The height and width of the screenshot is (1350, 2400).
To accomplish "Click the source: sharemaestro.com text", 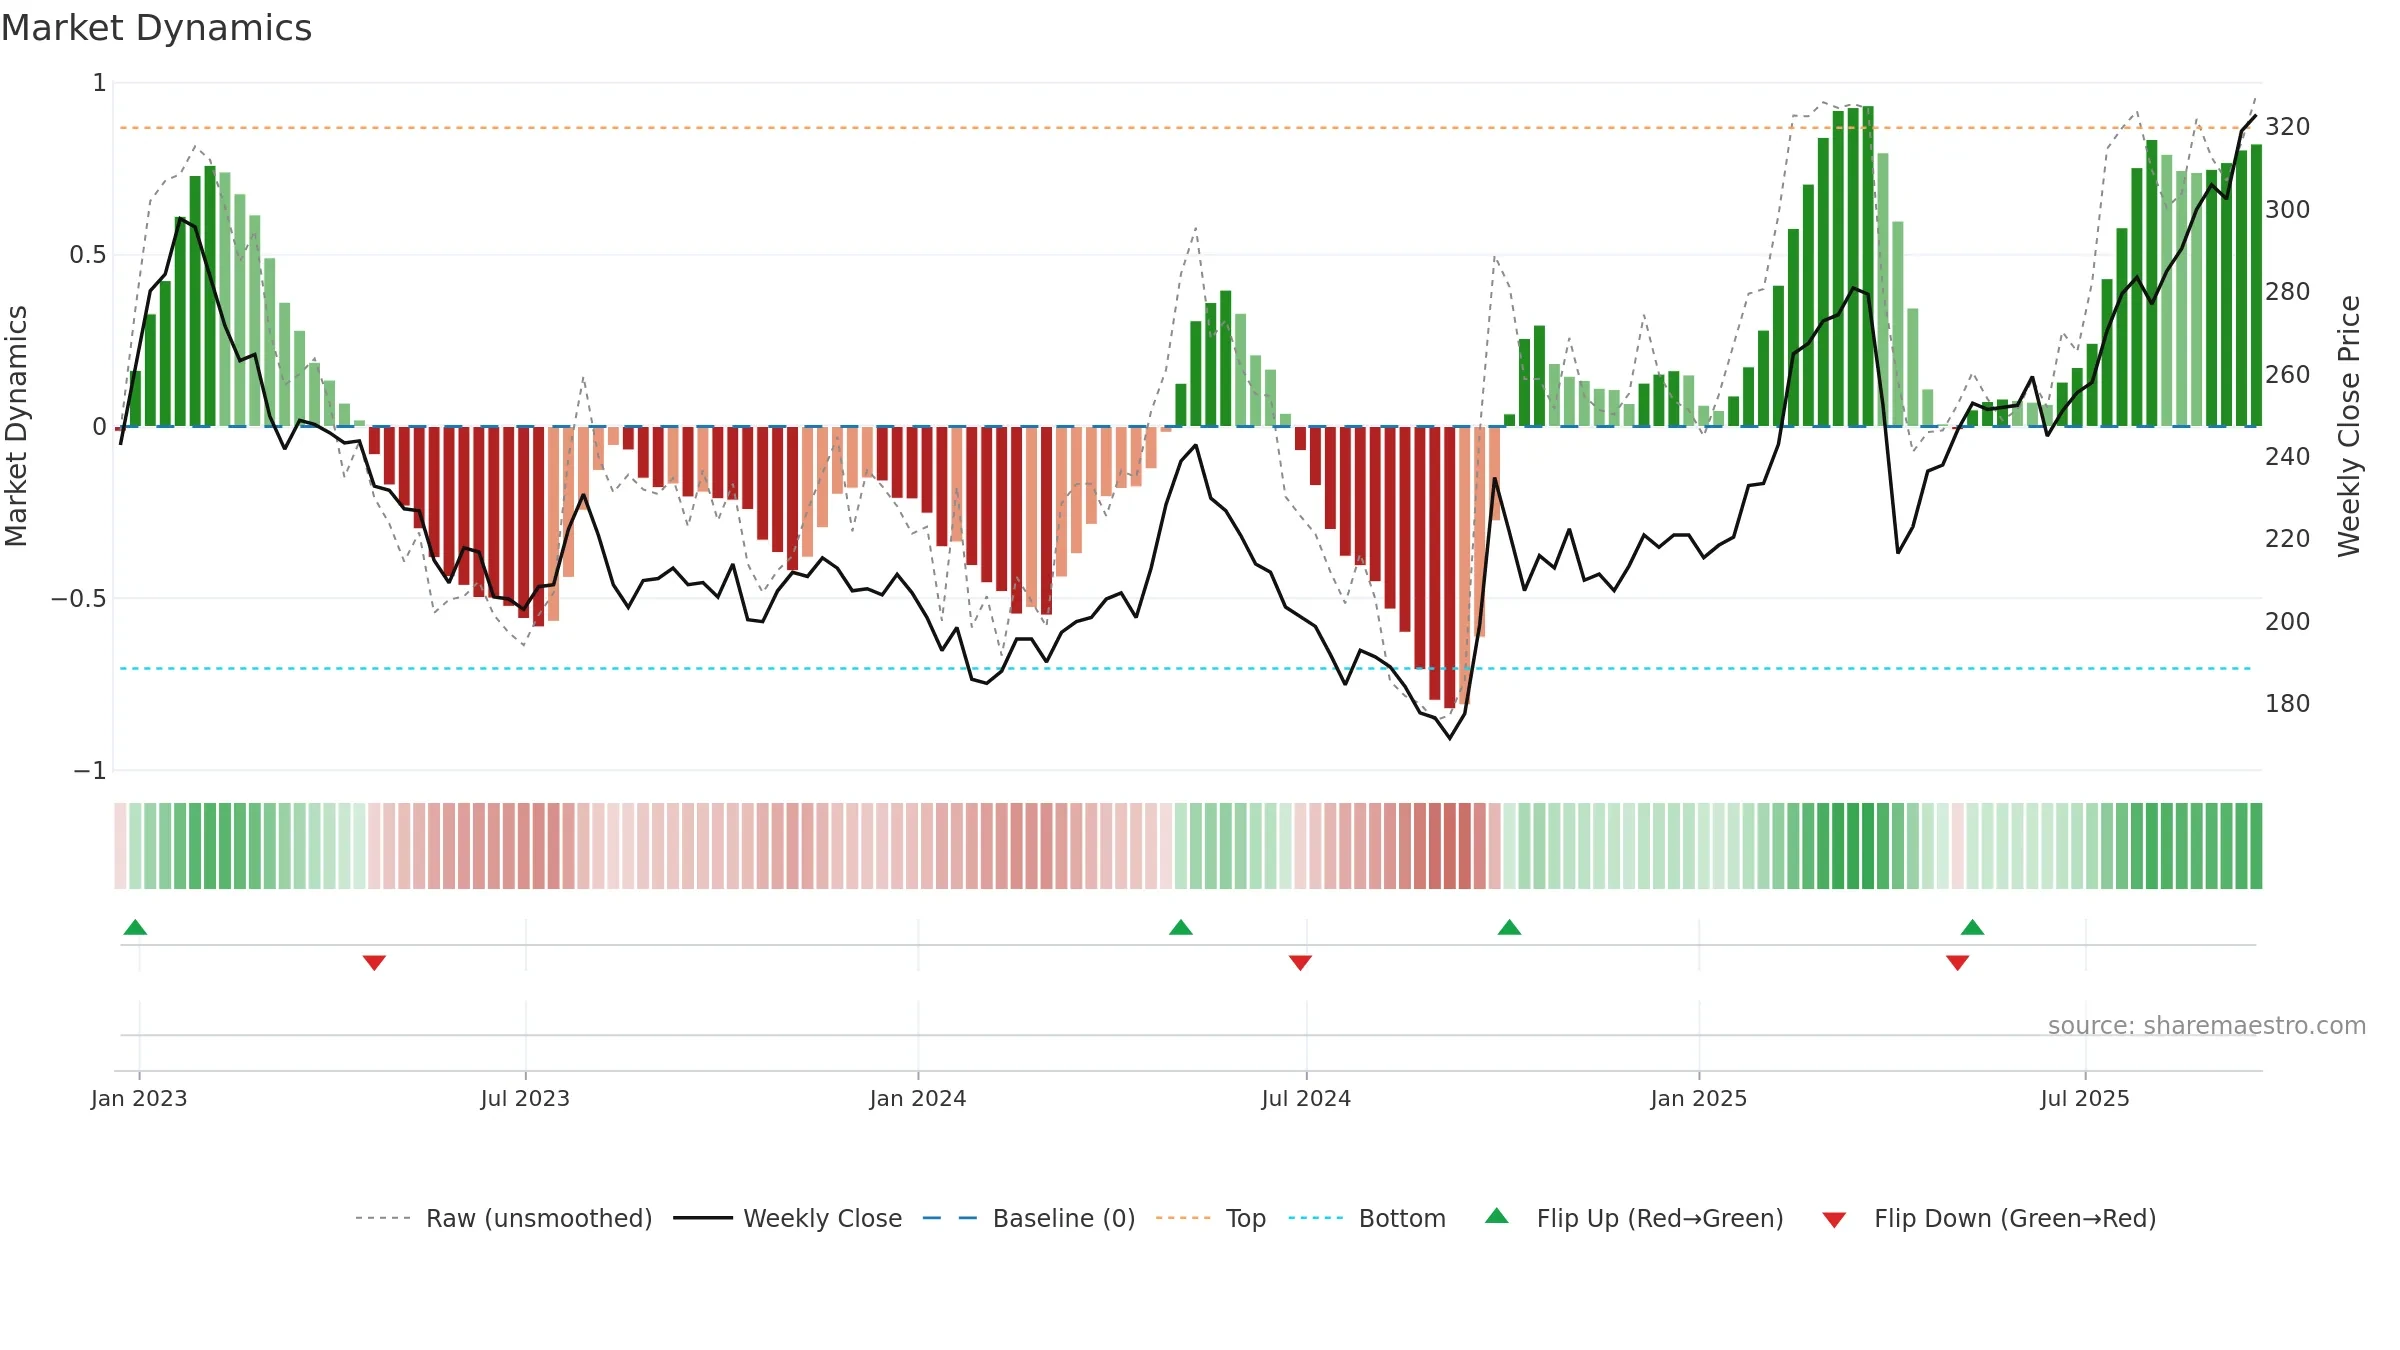I will click(x=2207, y=1026).
